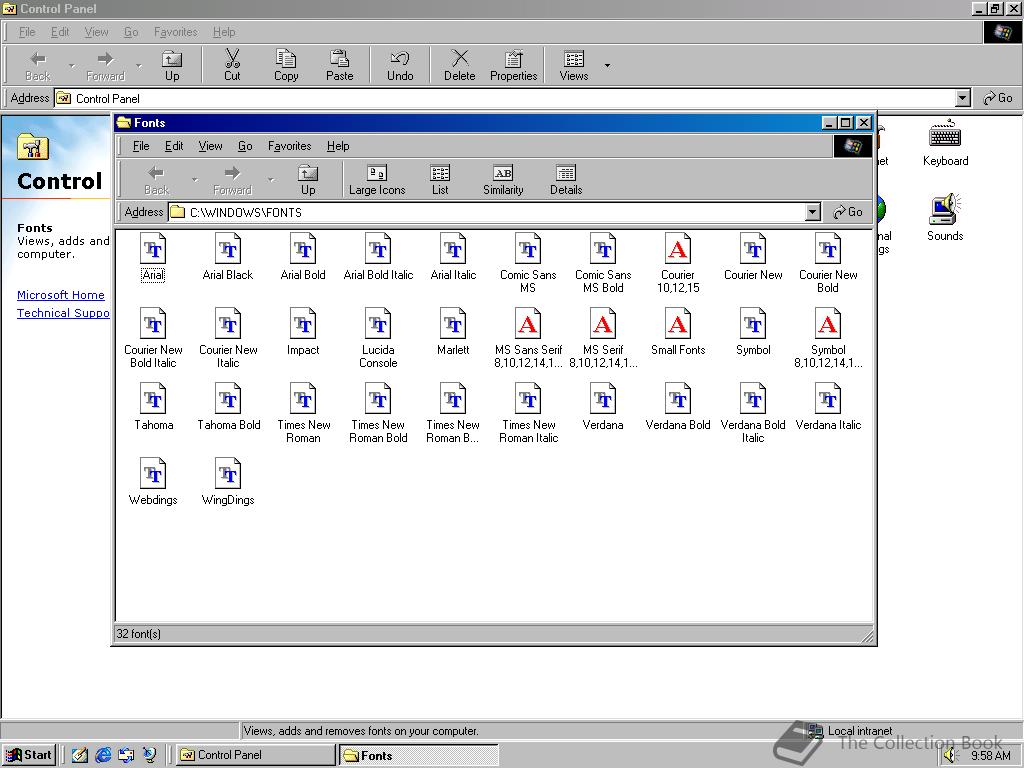The width and height of the screenshot is (1024, 768).
Task: List fonts by Similarity
Action: point(503,180)
